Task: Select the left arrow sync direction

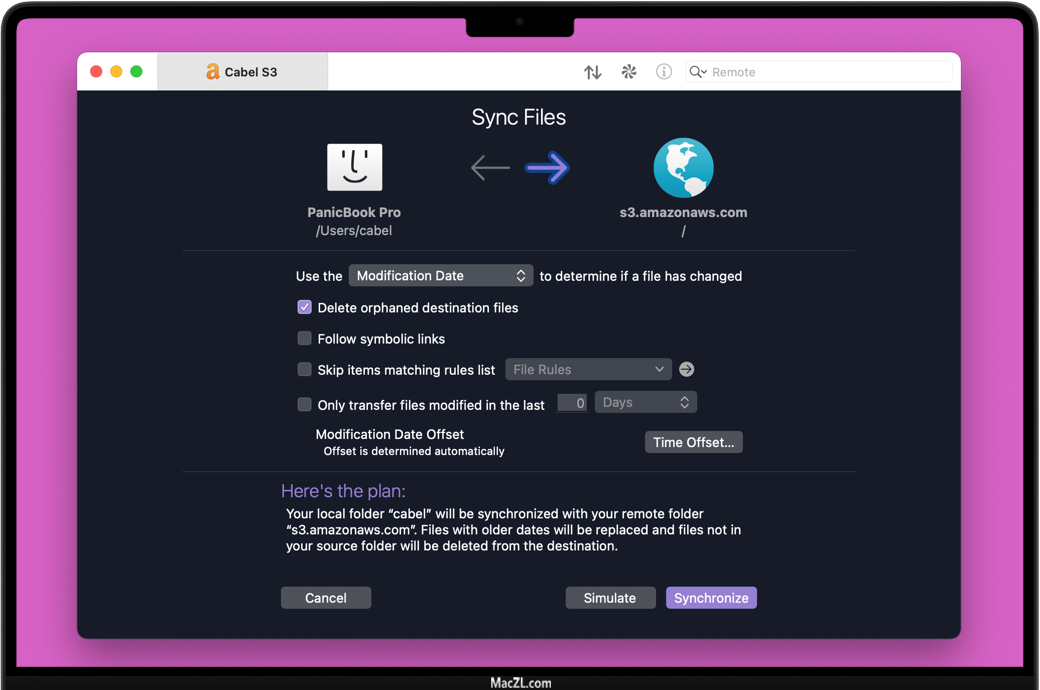Action: (x=490, y=168)
